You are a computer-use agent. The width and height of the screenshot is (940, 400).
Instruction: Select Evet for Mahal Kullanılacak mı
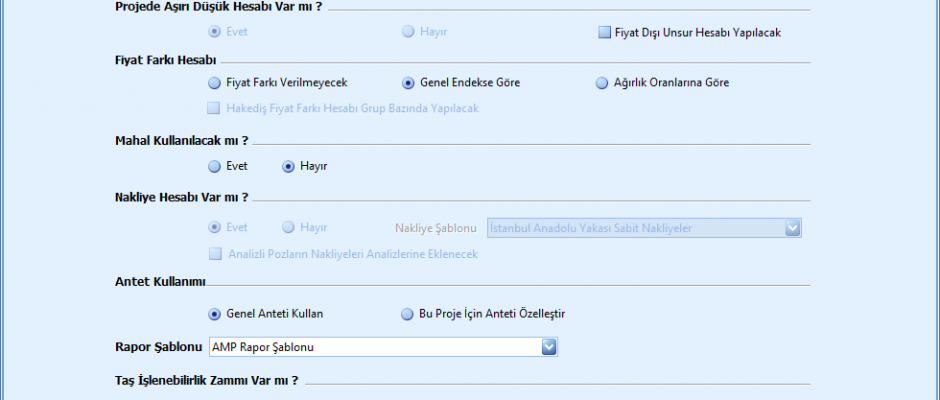(214, 166)
